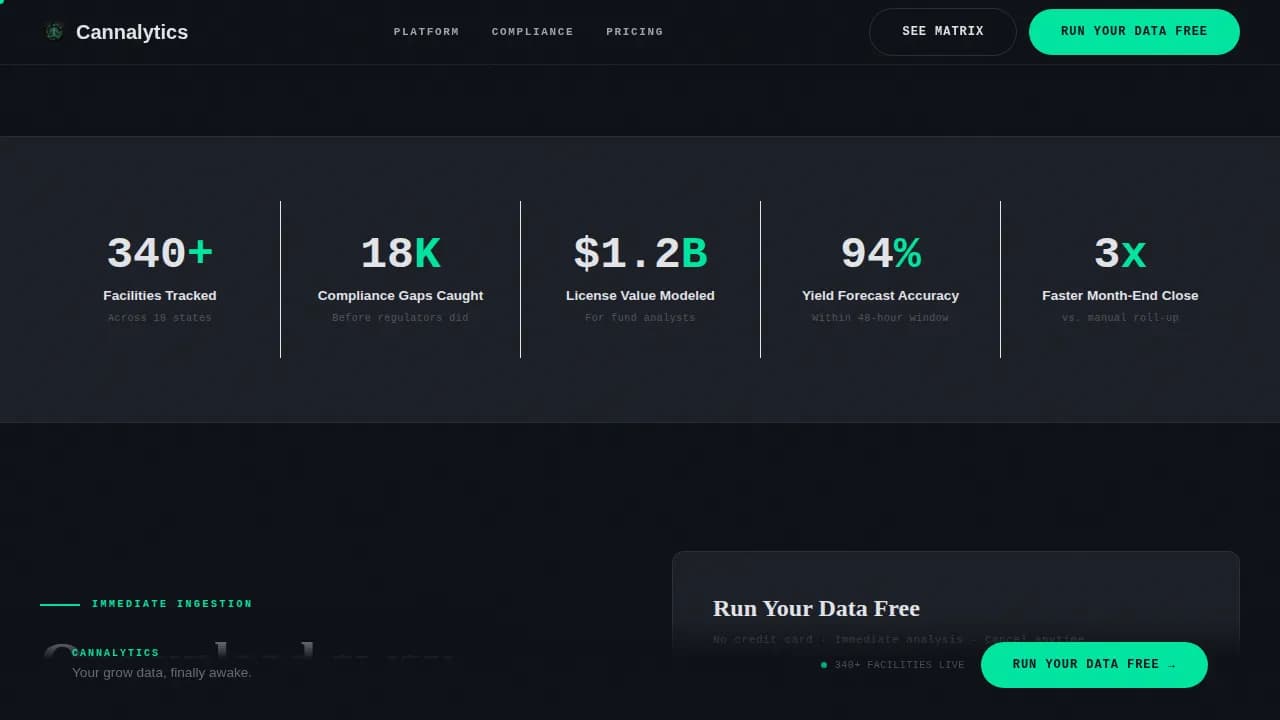Screen dimensions: 1280x720
Task: Select the Run Your Data Free card heading
Action: click(816, 609)
